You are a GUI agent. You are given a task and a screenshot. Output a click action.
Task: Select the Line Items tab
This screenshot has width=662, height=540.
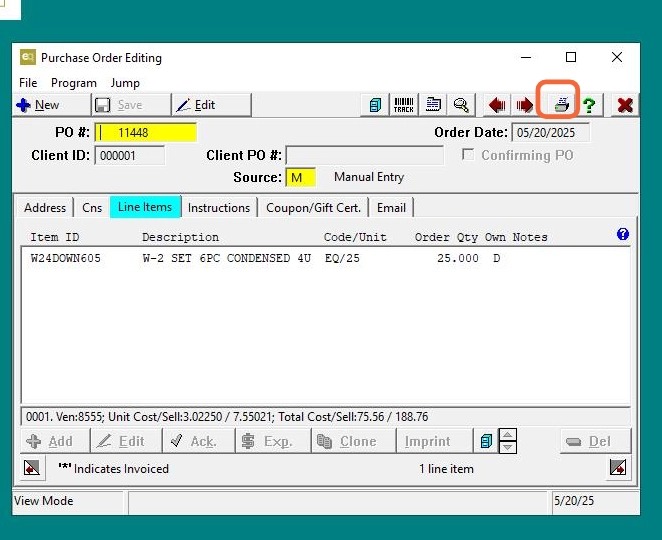point(145,207)
